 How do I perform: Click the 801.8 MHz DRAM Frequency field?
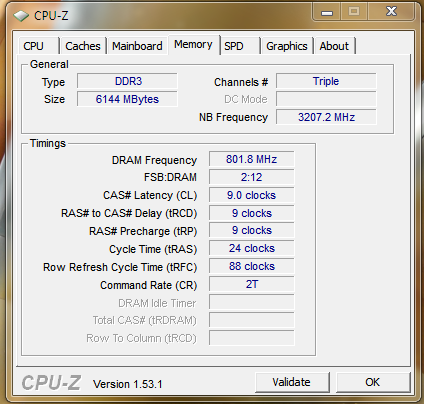(252, 159)
